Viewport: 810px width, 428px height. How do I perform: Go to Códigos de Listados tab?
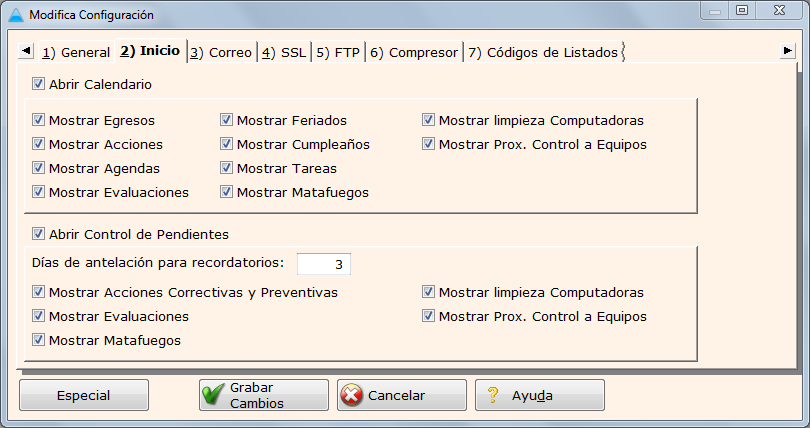(543, 52)
